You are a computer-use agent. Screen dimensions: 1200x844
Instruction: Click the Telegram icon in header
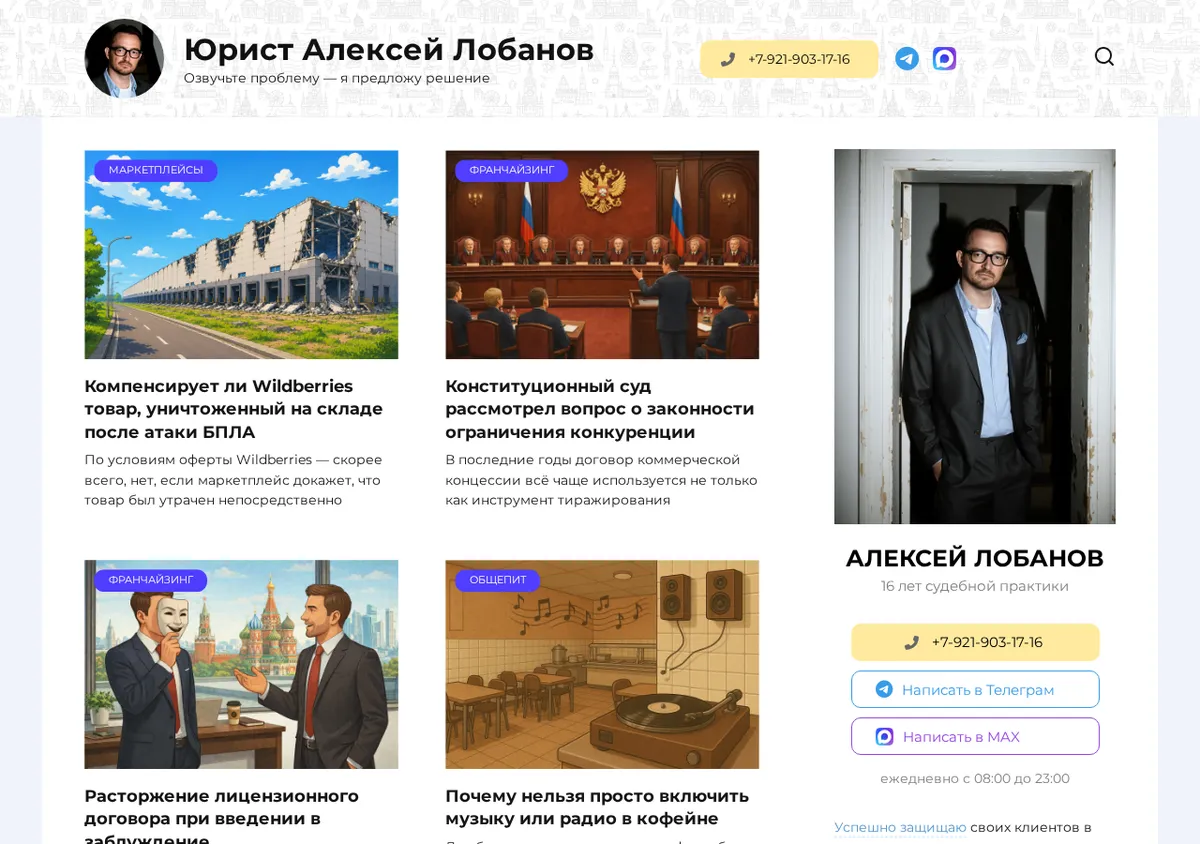[x=907, y=59]
